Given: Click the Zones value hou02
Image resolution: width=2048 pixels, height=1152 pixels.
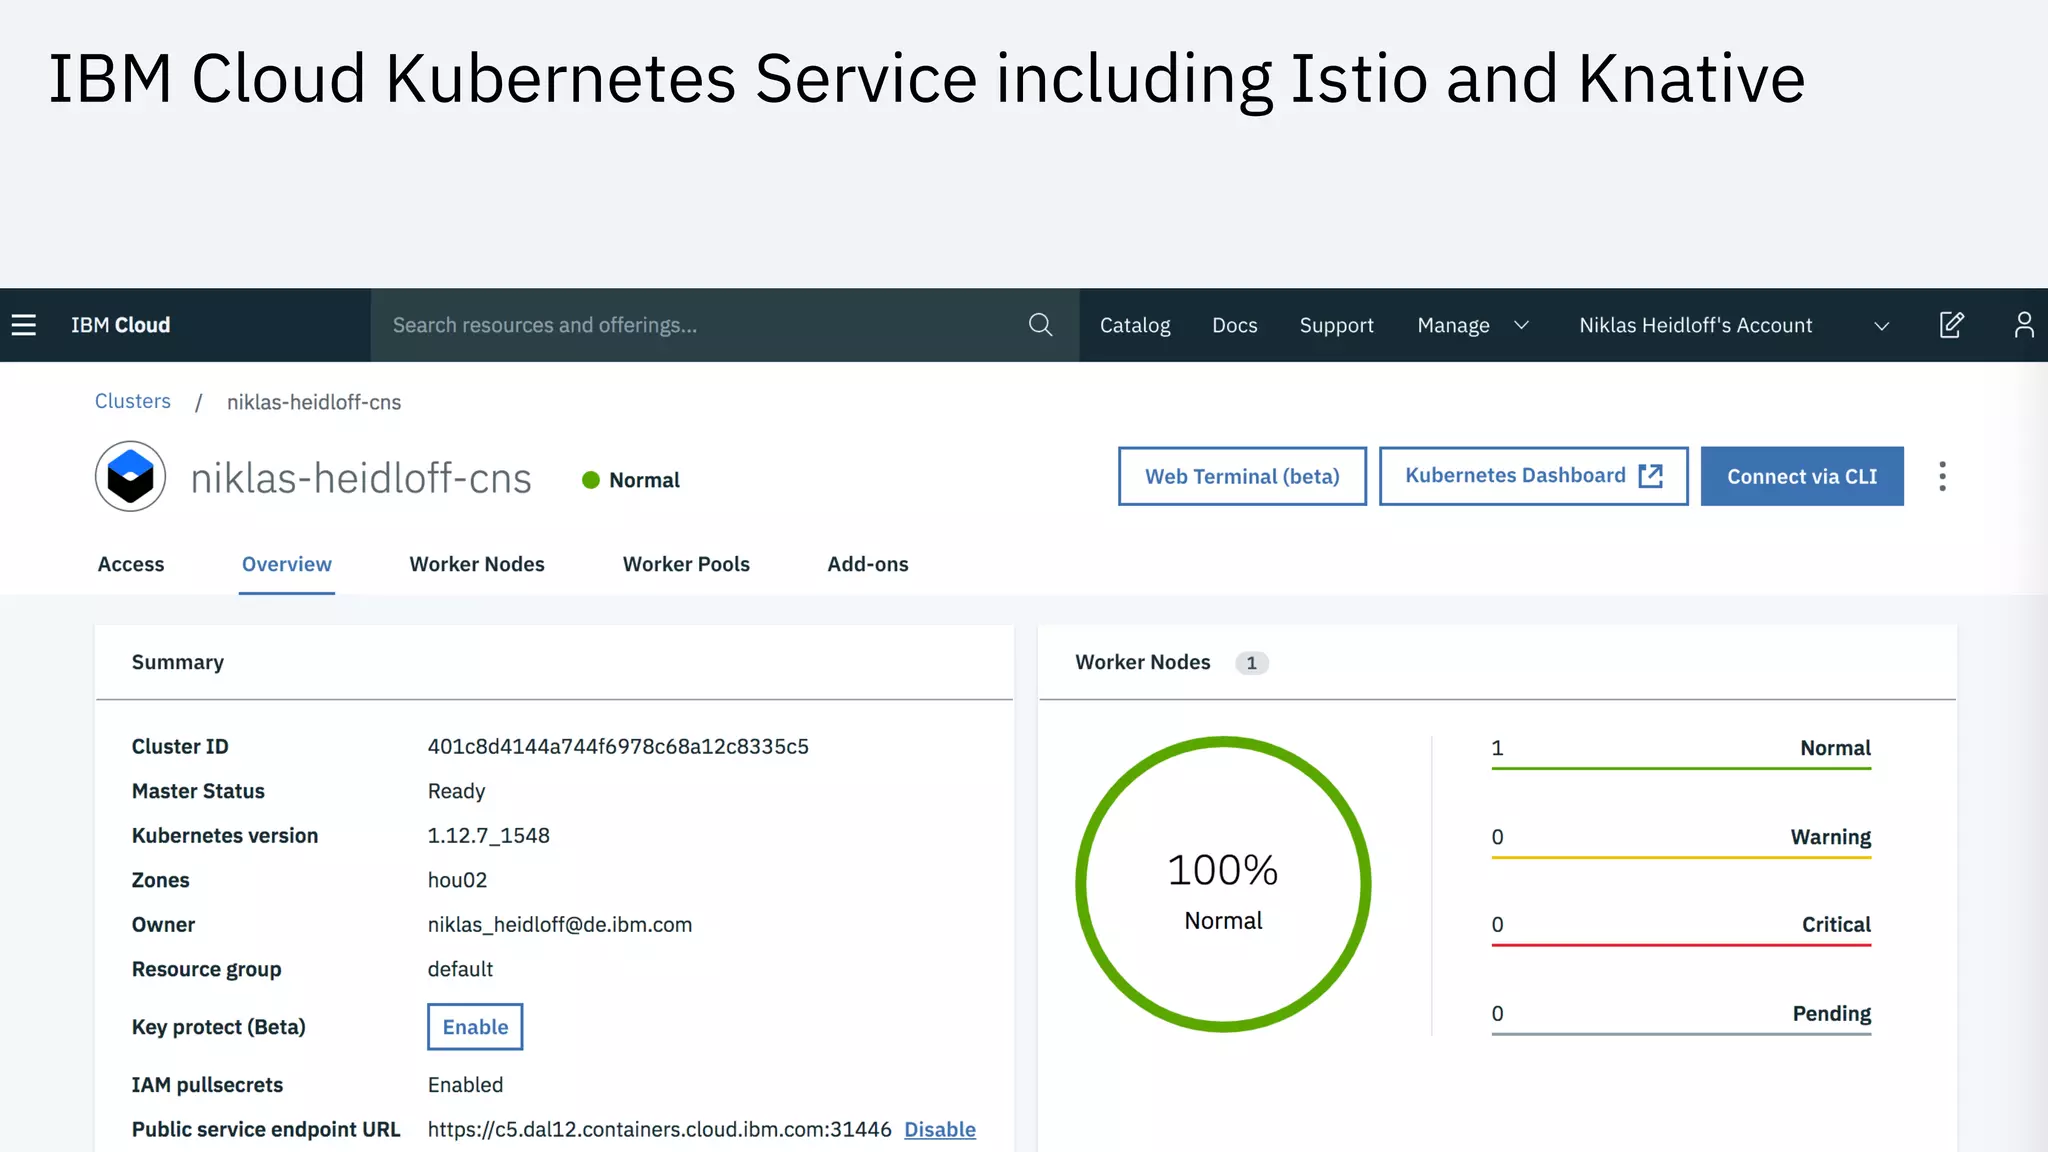Looking at the screenshot, I should coord(457,880).
